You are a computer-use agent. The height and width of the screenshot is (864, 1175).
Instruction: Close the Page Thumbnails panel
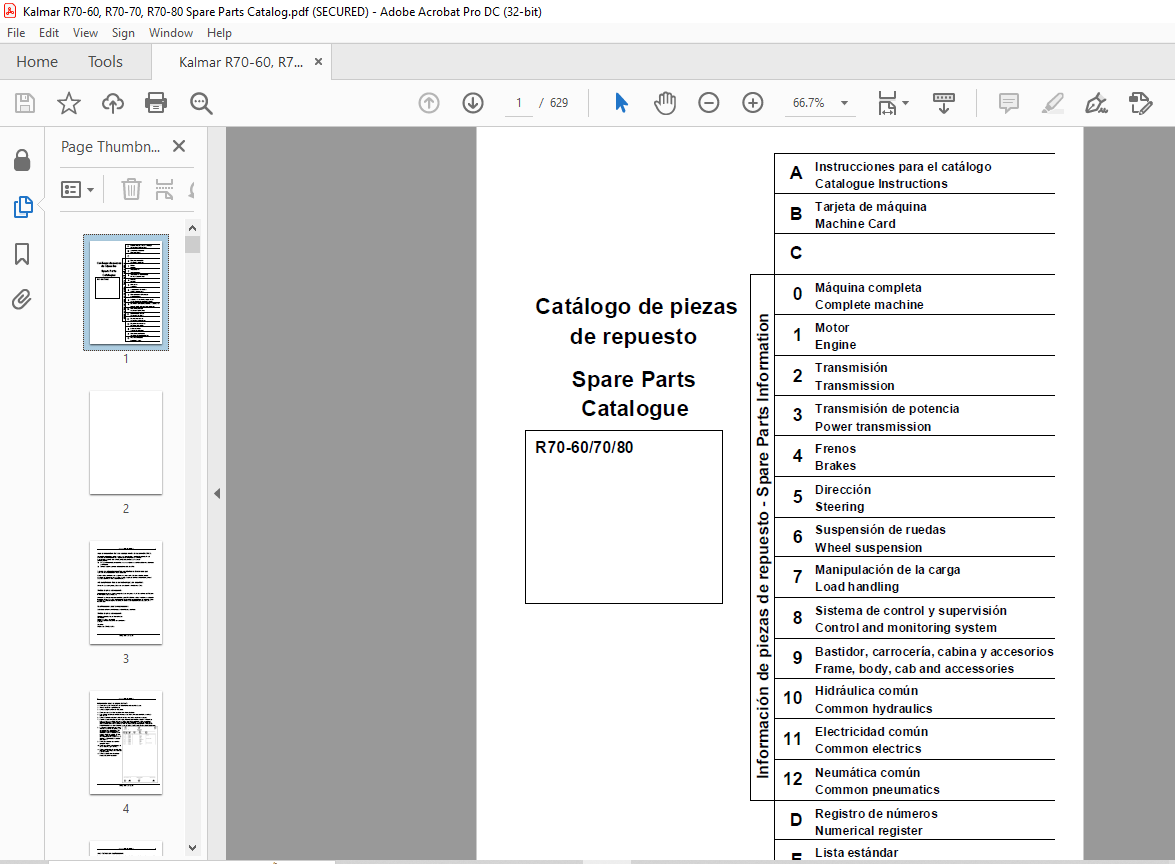click(178, 146)
